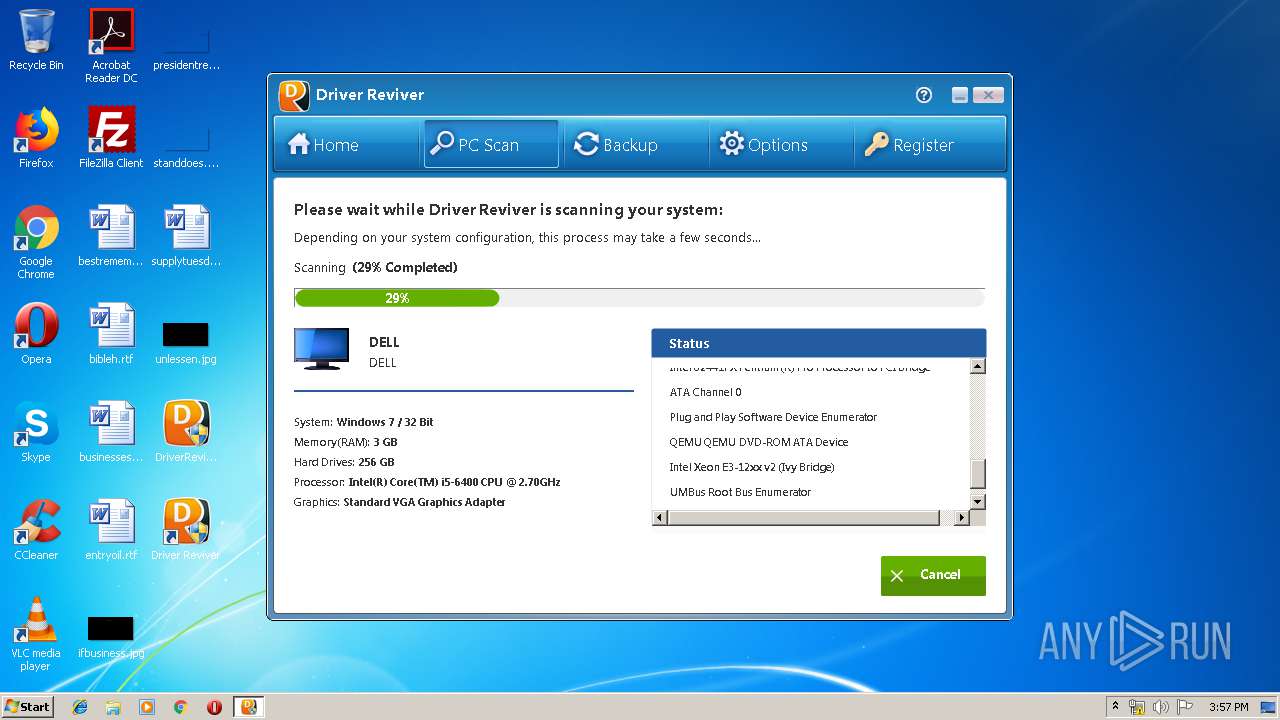Viewport: 1280px width, 720px height.
Task: Click the DELL computer monitor image
Action: 322,349
